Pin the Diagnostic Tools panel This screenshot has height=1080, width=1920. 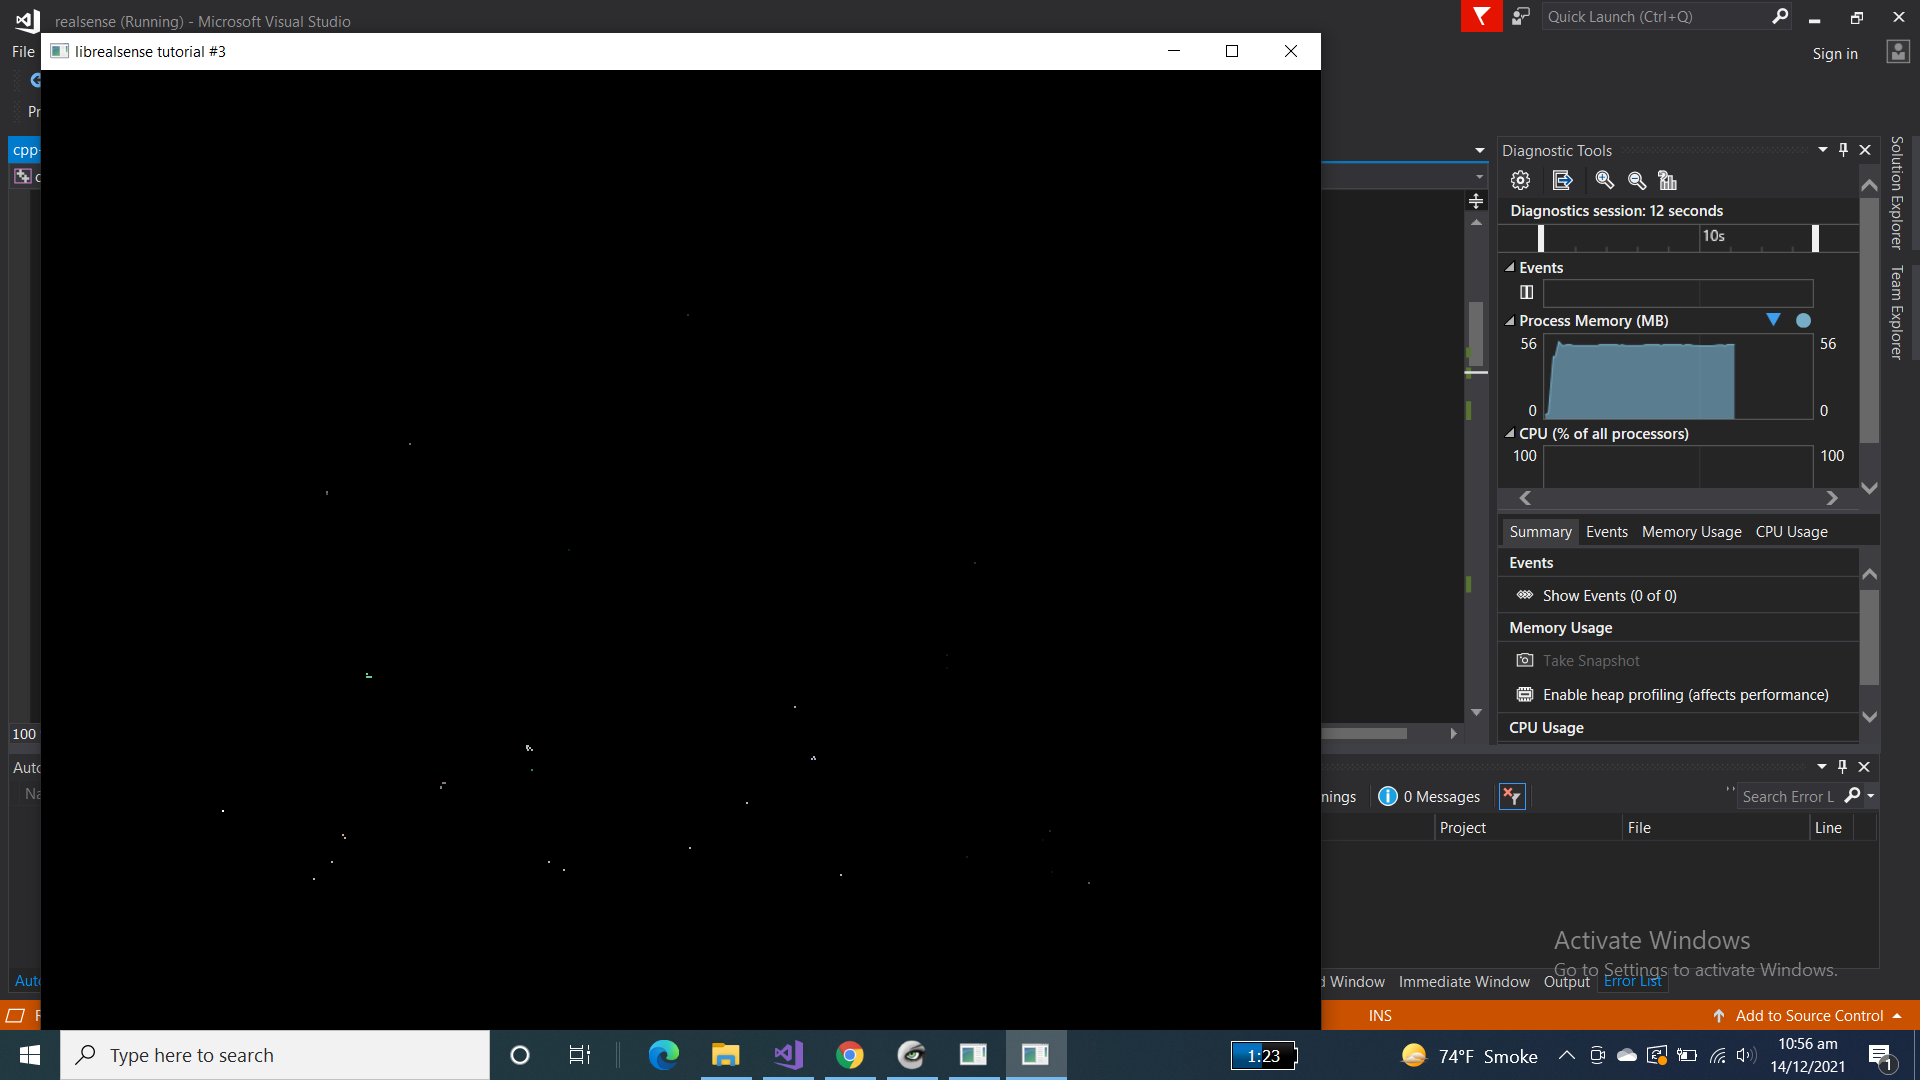pos(1843,150)
